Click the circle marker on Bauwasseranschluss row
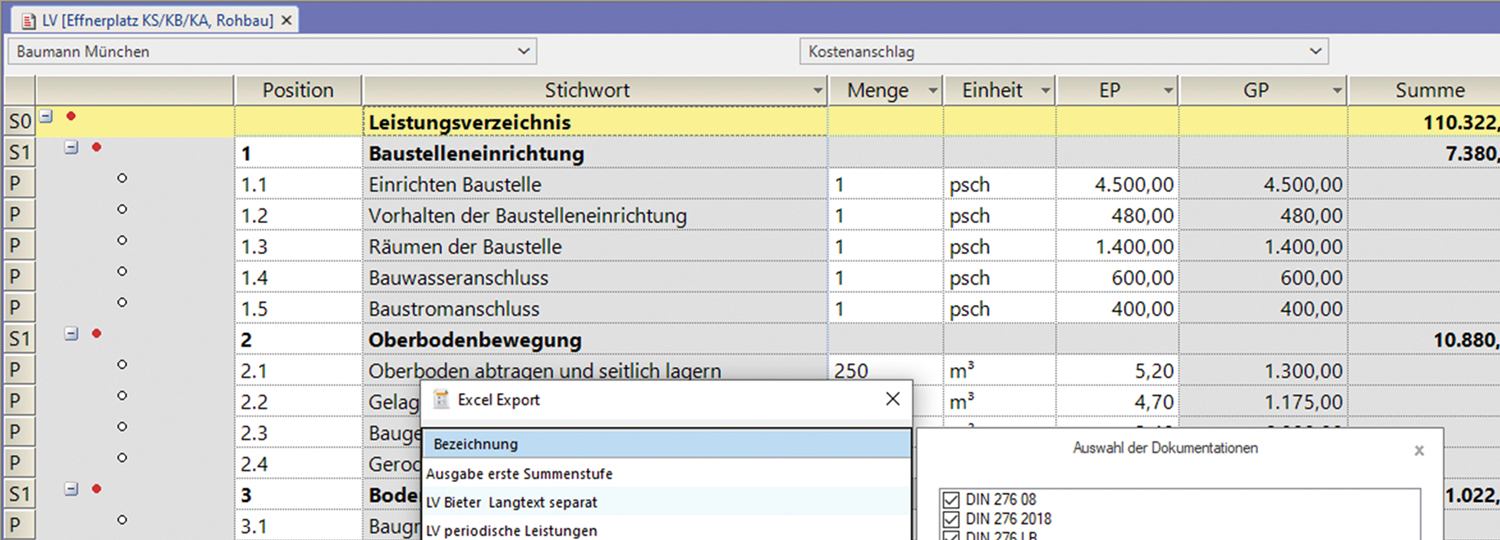The height and width of the screenshot is (540, 1500). click(x=122, y=272)
